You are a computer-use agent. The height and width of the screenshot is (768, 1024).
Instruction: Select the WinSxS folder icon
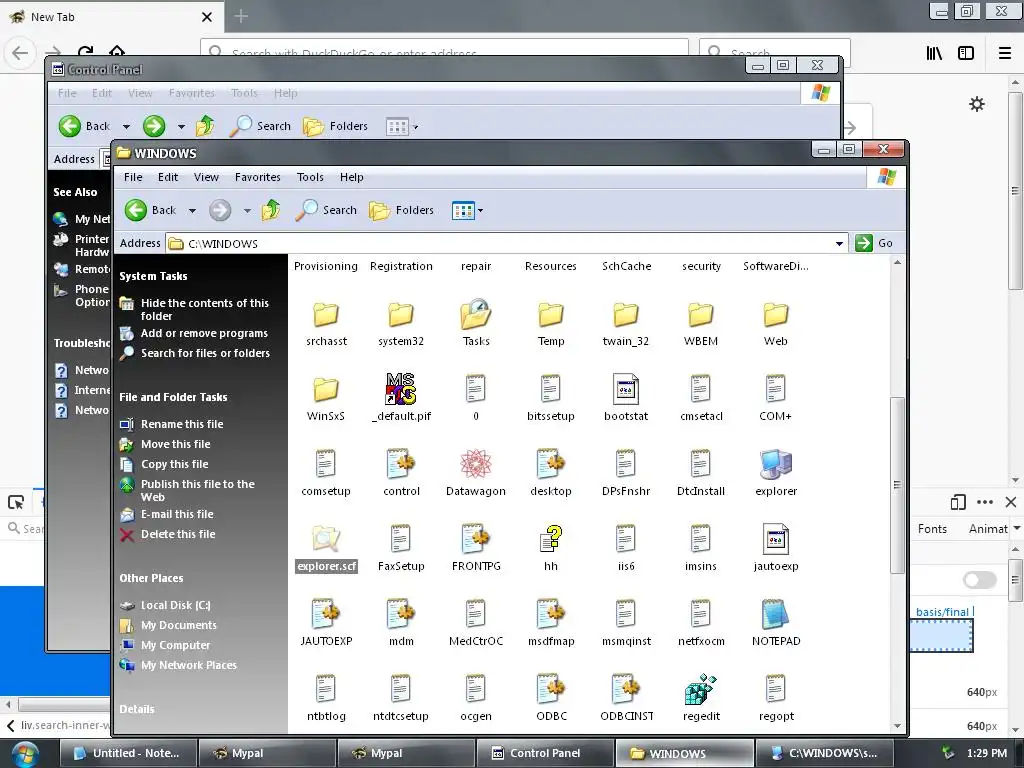tap(325, 389)
